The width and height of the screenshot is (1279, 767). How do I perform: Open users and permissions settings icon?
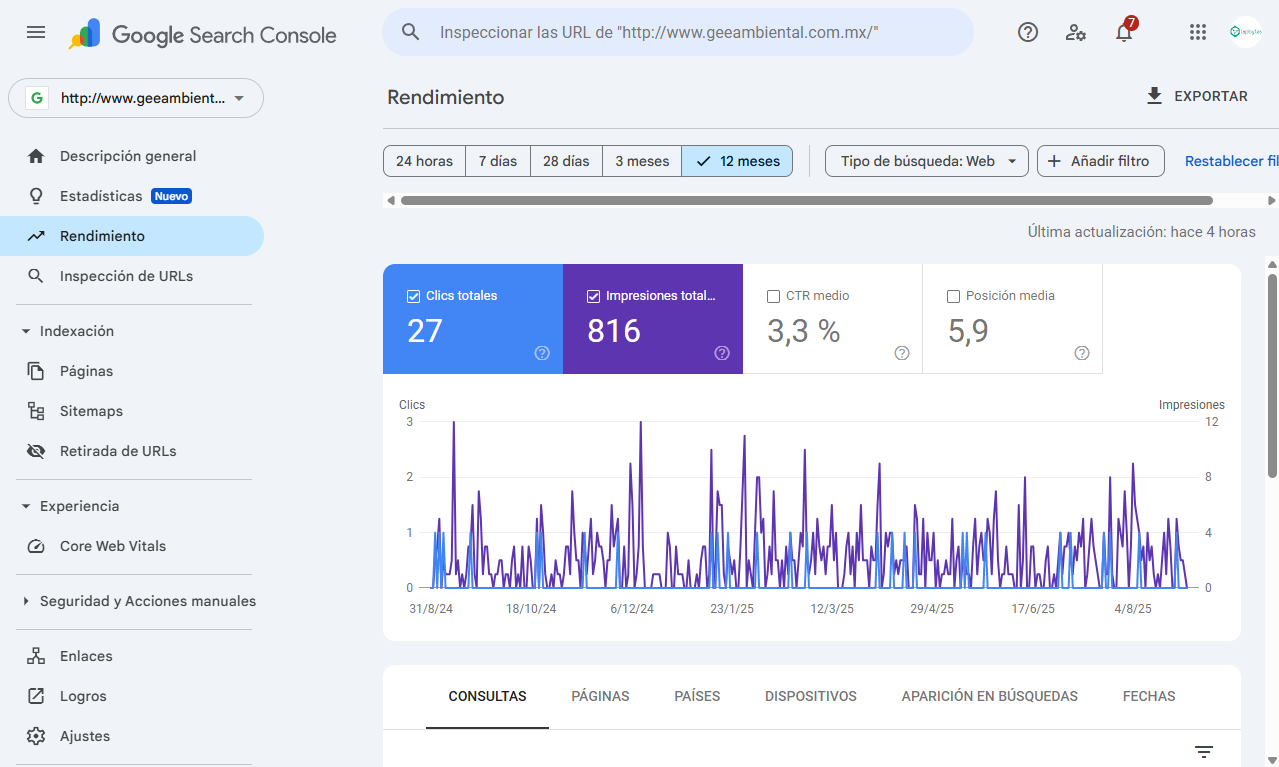pyautogui.click(x=1076, y=32)
